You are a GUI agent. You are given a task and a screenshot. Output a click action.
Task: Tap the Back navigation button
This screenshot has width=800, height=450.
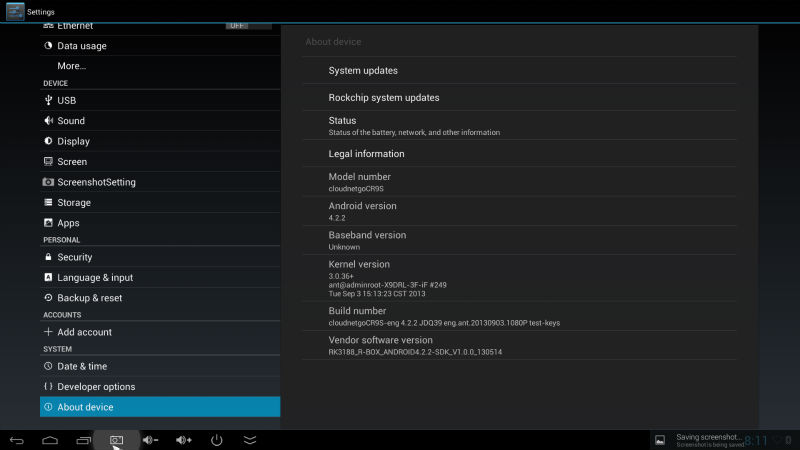[x=17, y=440]
